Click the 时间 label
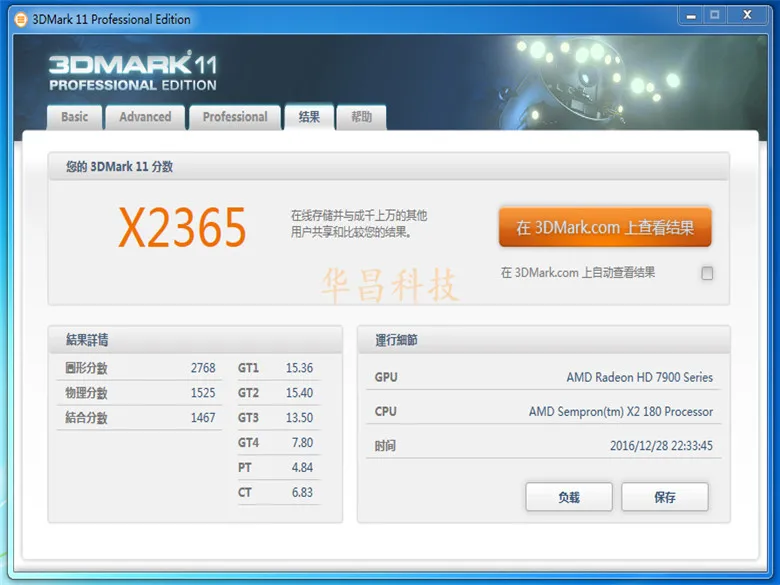The image size is (780, 585). point(385,446)
